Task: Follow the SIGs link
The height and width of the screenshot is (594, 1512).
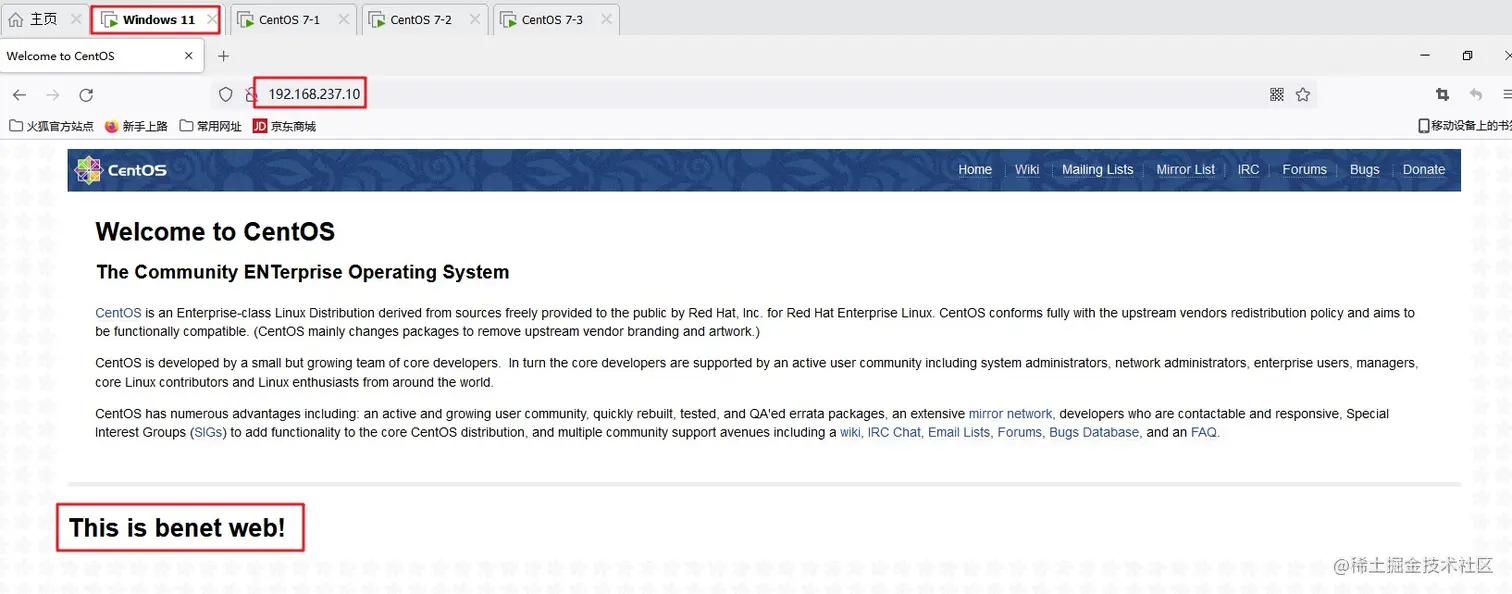Action: coord(208,433)
